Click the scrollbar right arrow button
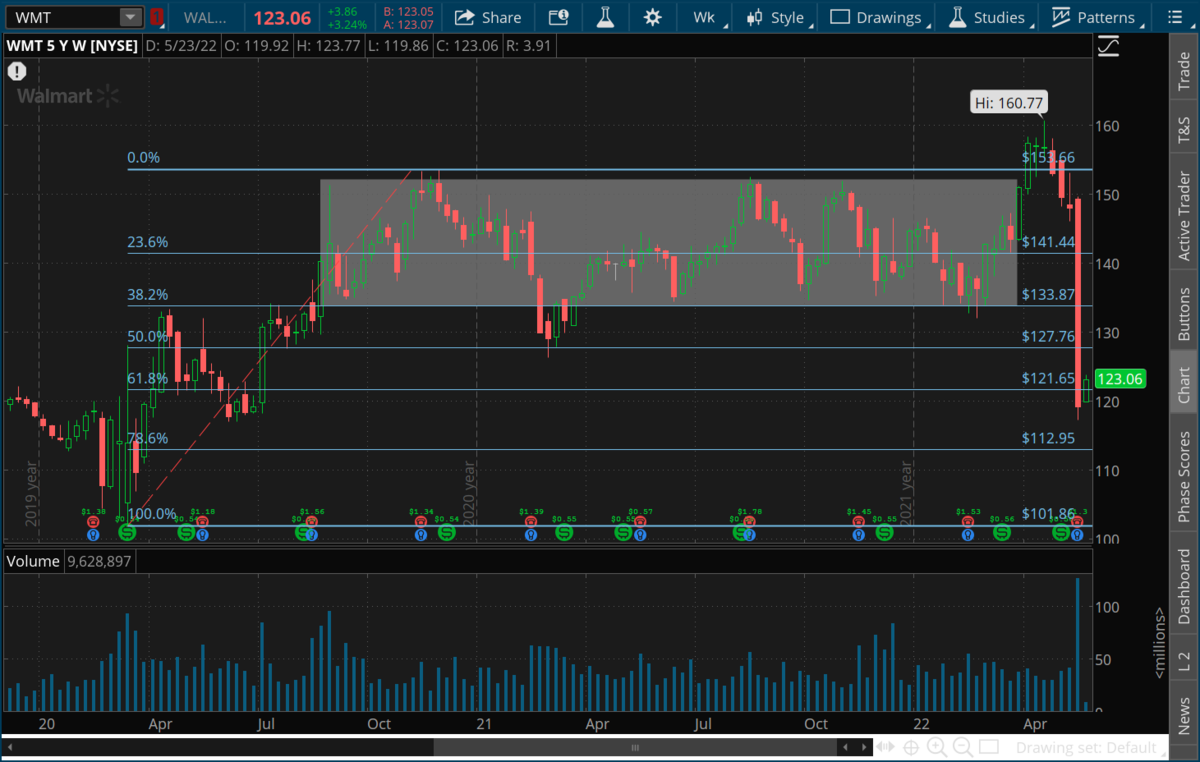This screenshot has width=1200, height=762. pos(864,747)
